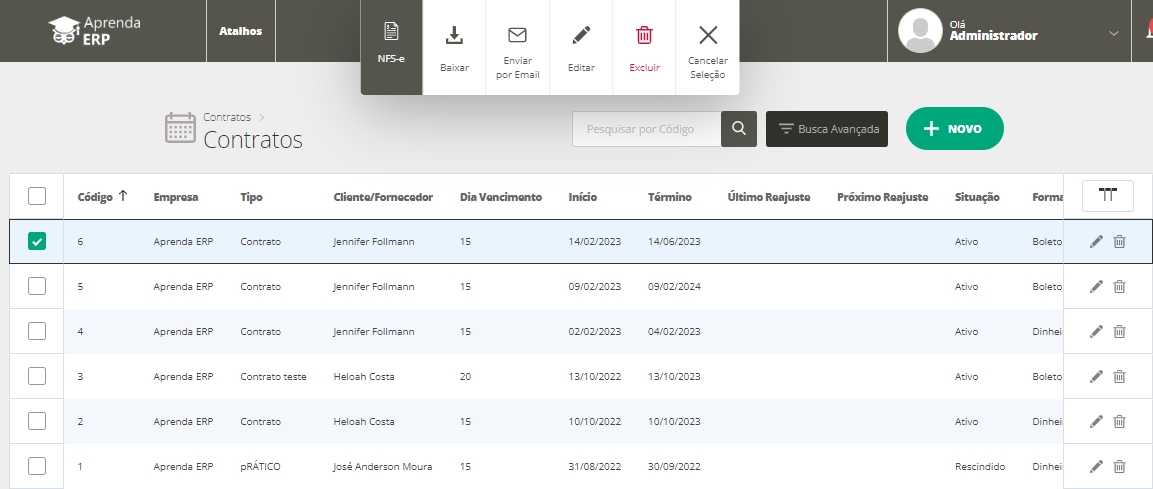Check the select-all header checkbox

(x=37, y=196)
